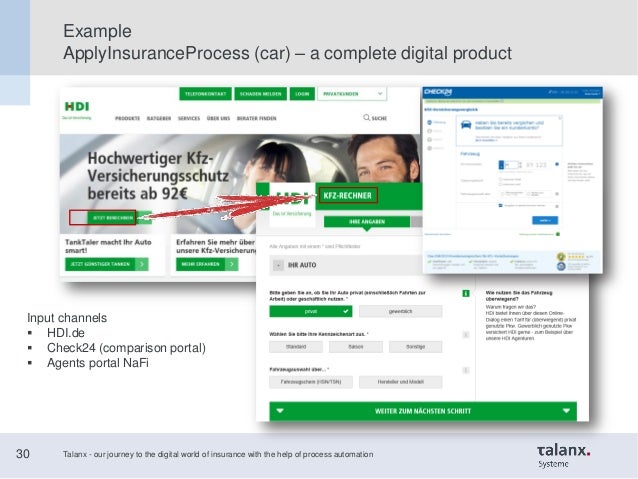Open the ÜBER UNS menu
Screen dimensions: 638x479
[218, 118]
